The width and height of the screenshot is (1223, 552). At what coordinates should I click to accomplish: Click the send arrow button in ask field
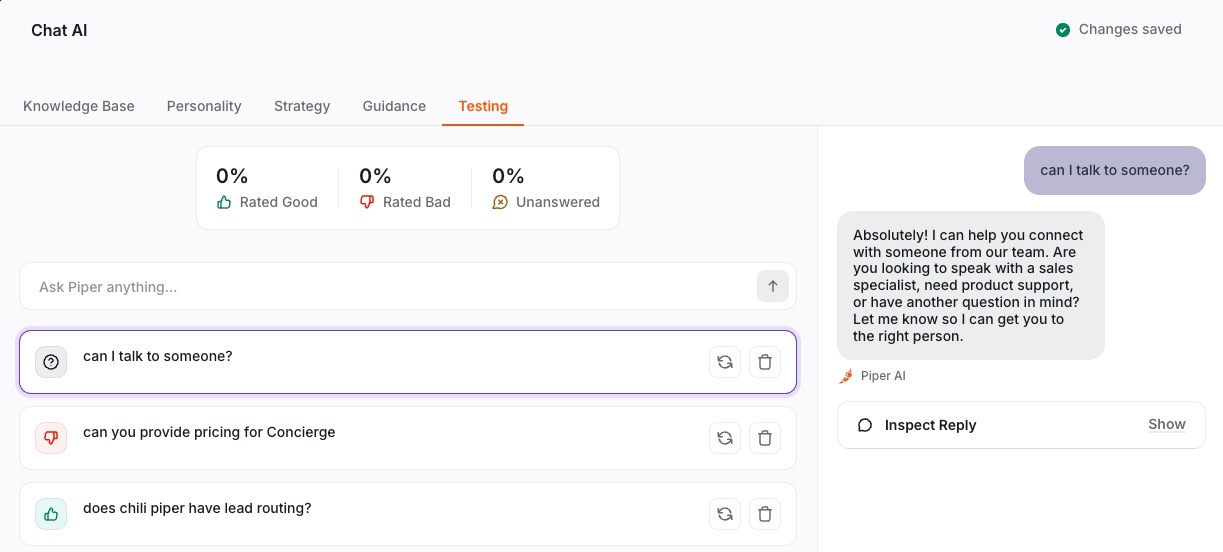click(772, 287)
